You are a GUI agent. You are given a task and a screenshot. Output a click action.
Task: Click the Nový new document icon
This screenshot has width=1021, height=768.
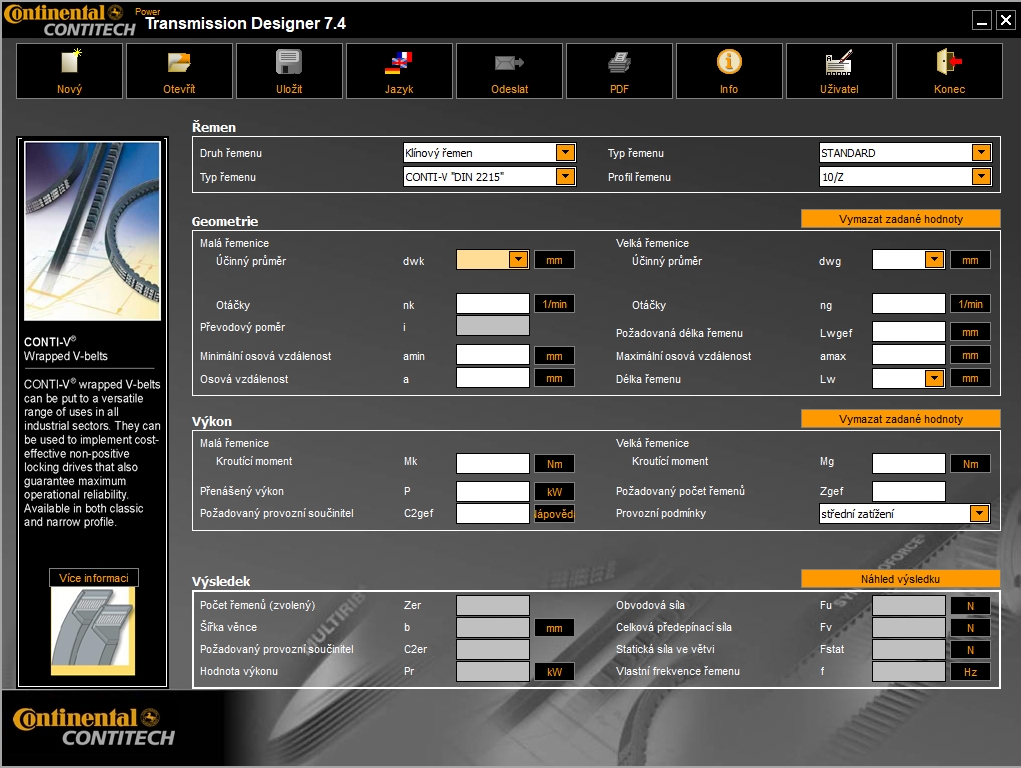pyautogui.click(x=70, y=64)
